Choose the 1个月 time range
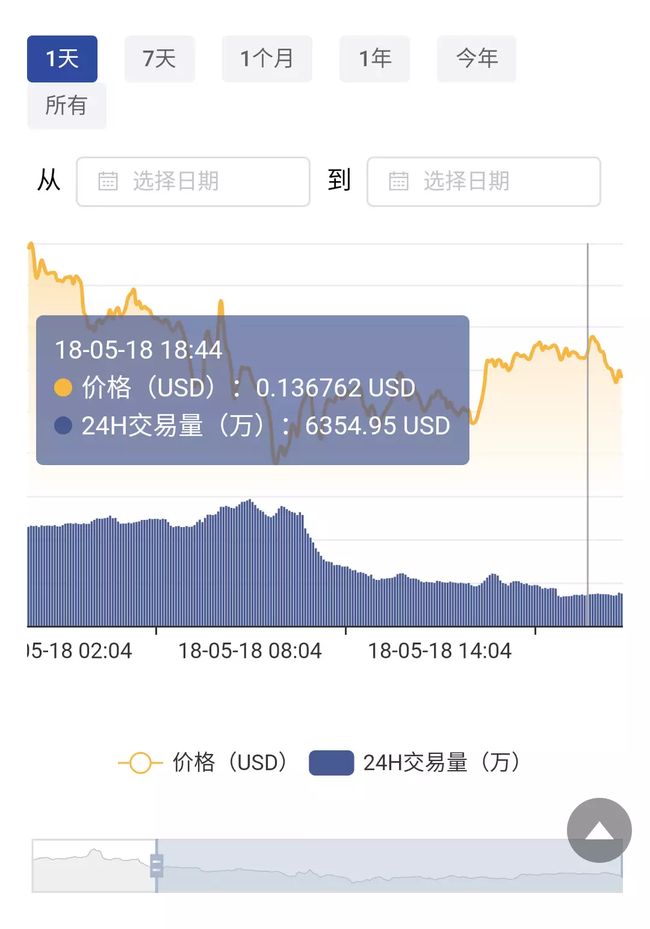 pos(267,59)
